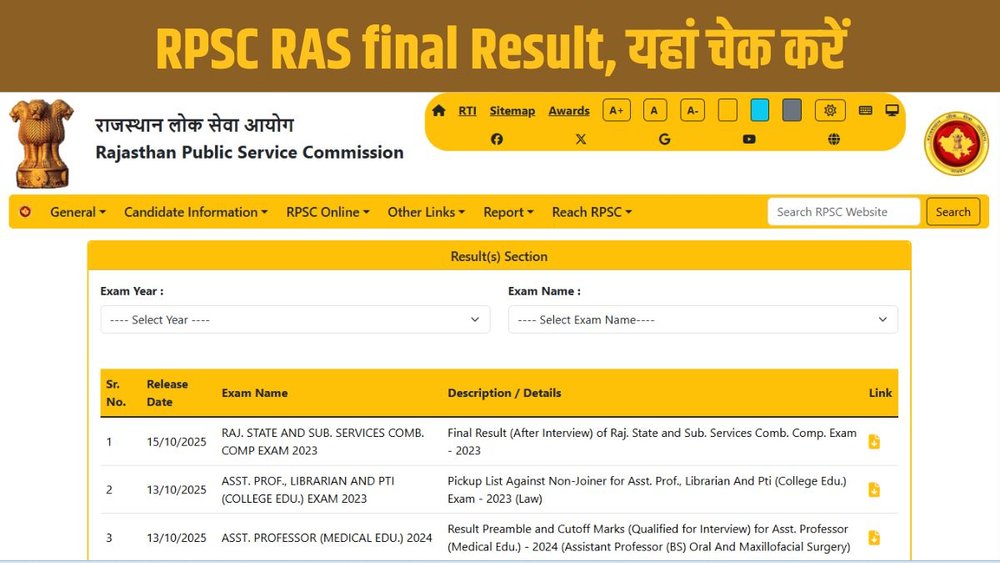
Task: Increase text size with A+ button
Action: (617, 111)
